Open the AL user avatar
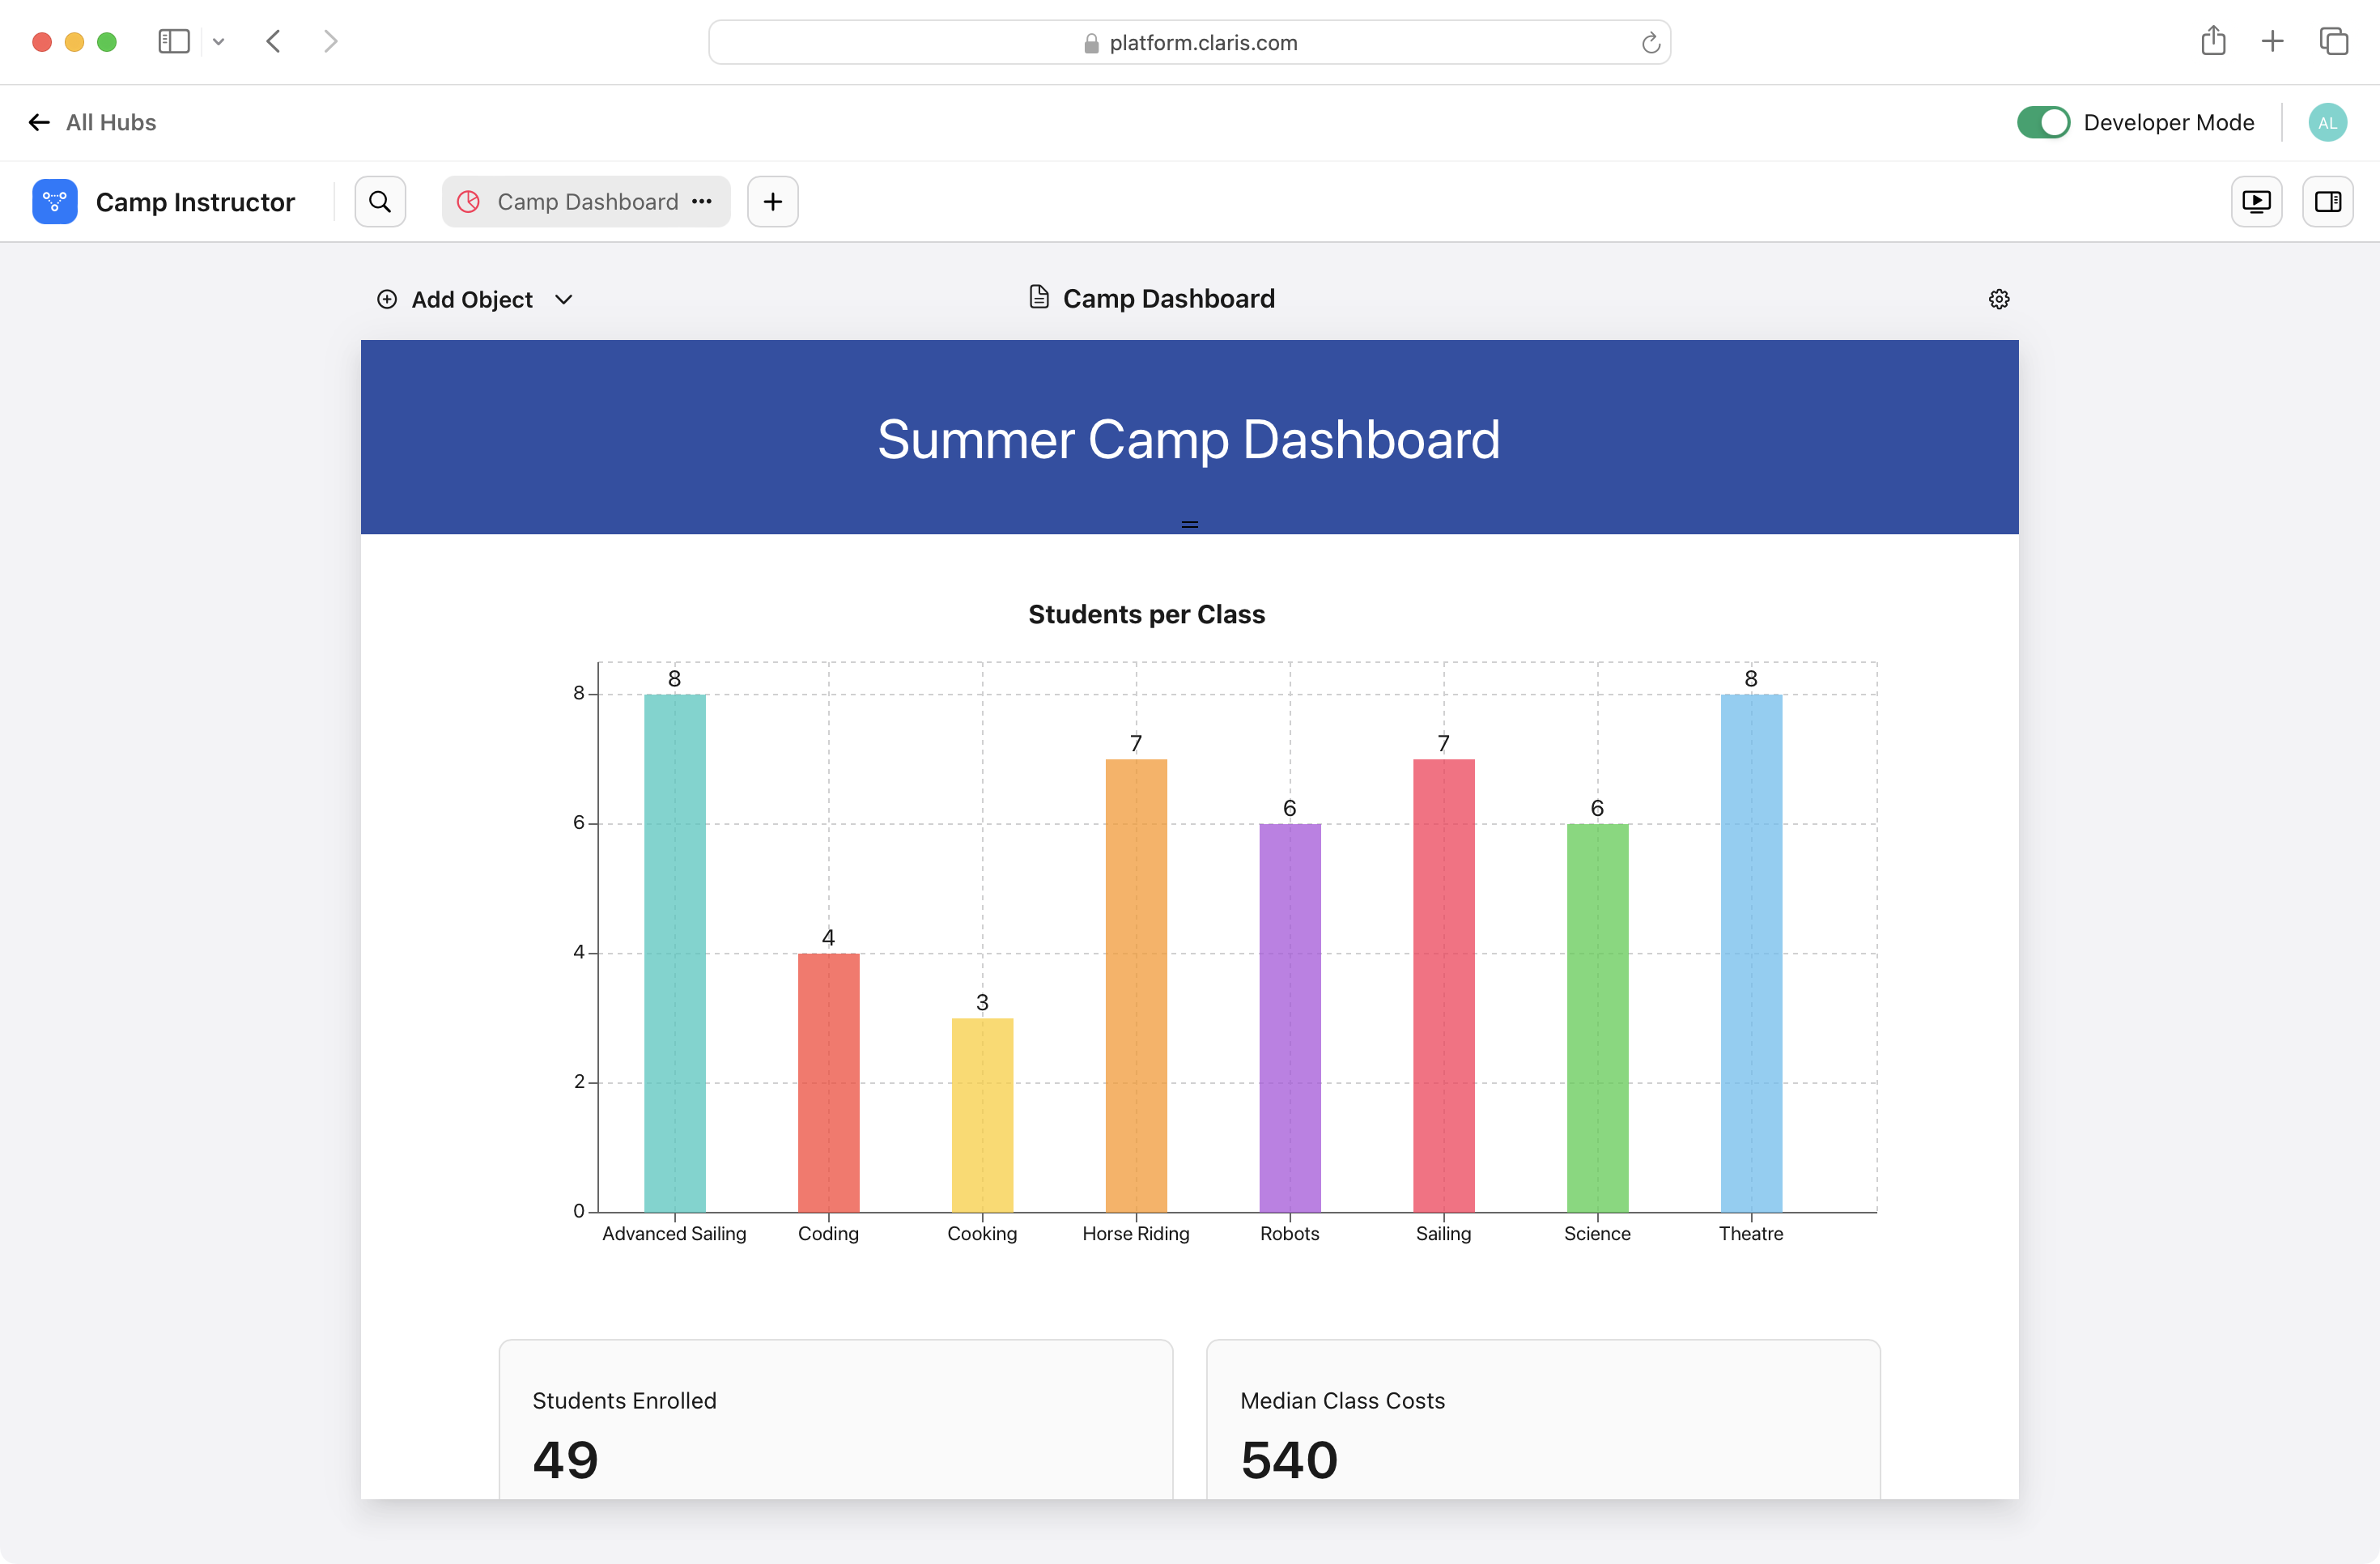2380x1564 pixels. 2327,122
